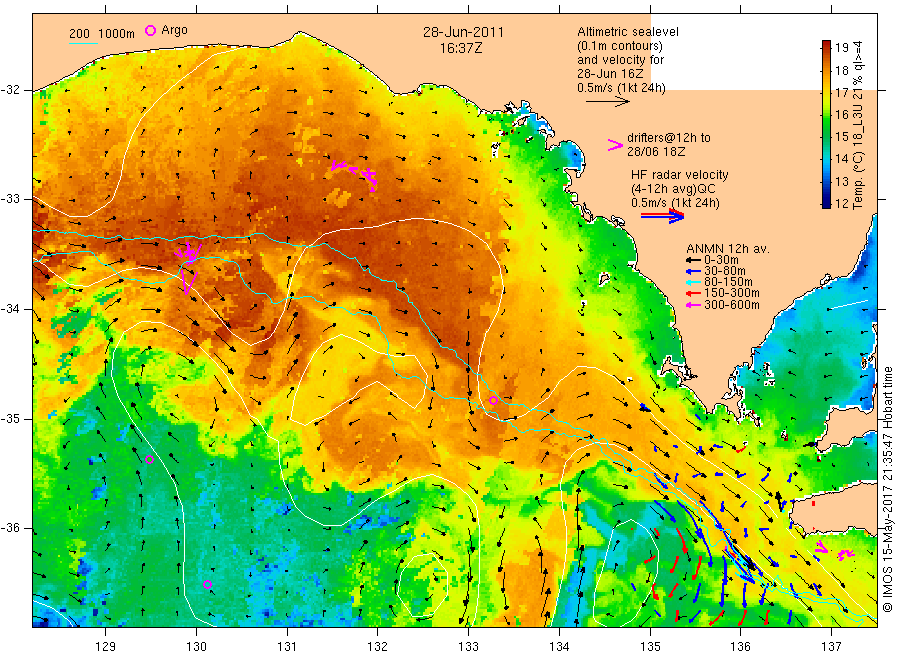Click the -32 latitude axis label

point(10,90)
